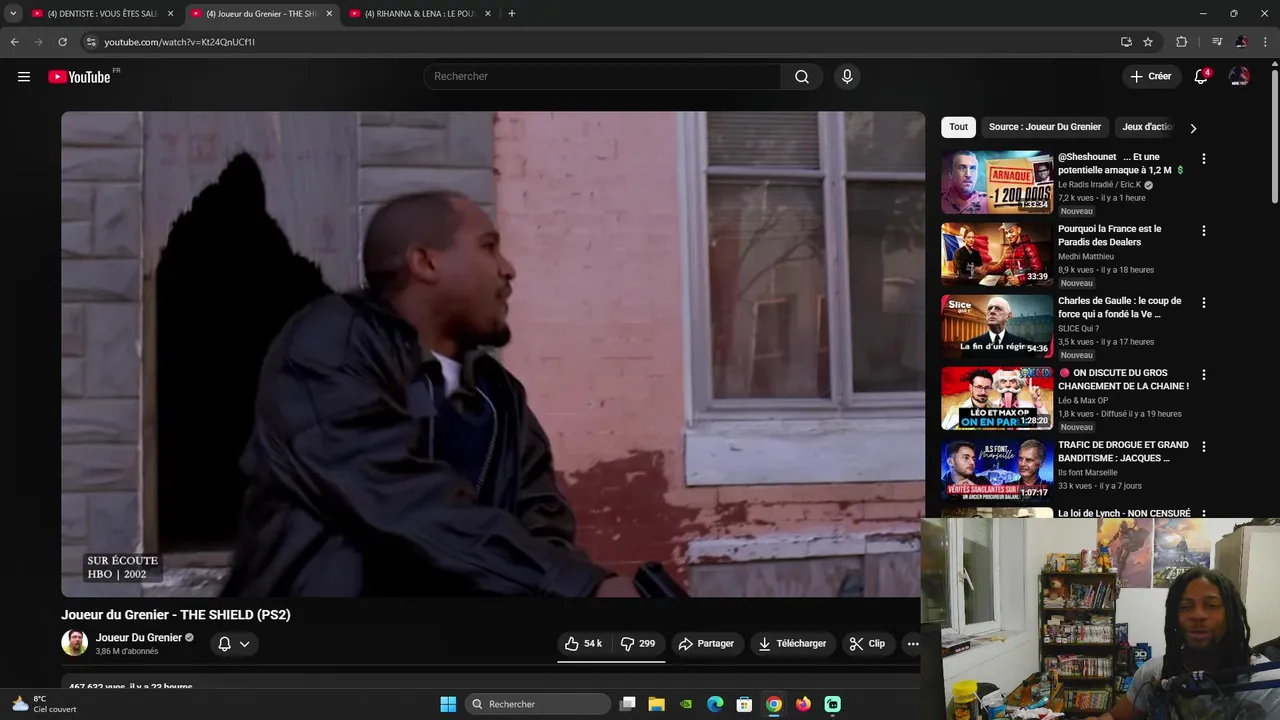1280x720 pixels.
Task: Open Task View on taskbar
Action: coord(628,704)
